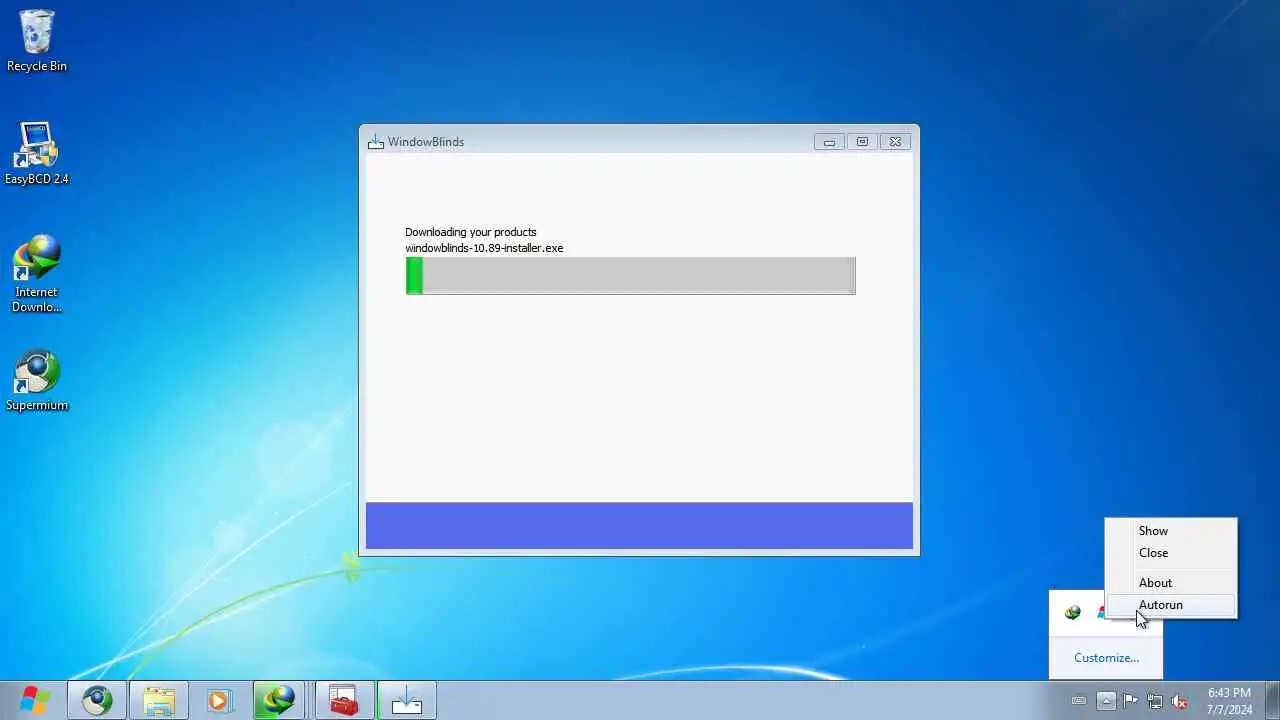Click the Show desktop strip by the clock
The image size is (1280, 720).
click(1272, 700)
